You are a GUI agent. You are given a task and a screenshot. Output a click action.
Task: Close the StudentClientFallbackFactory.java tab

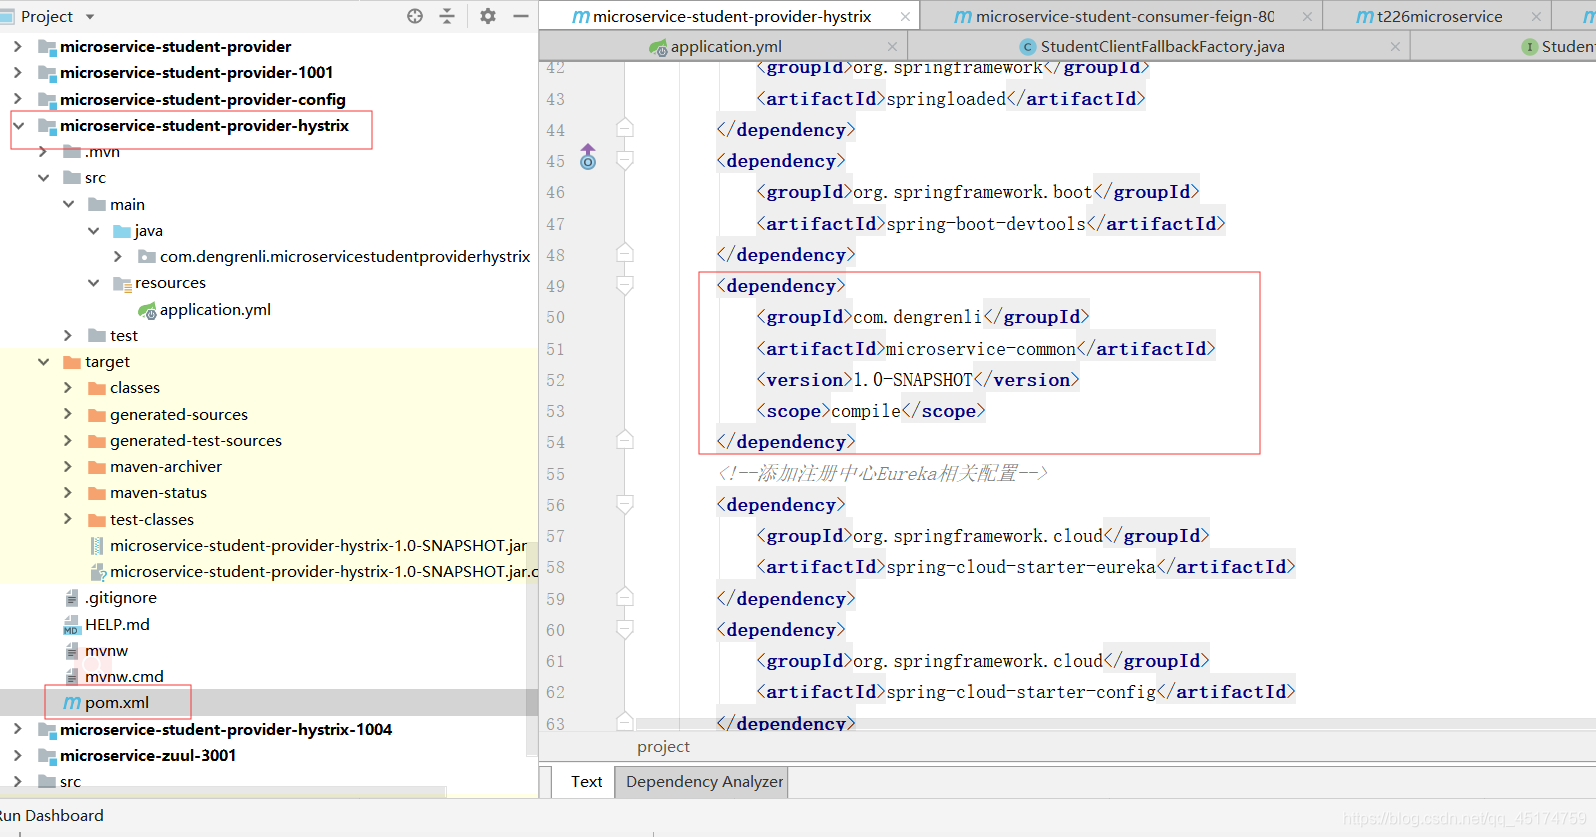(1395, 46)
